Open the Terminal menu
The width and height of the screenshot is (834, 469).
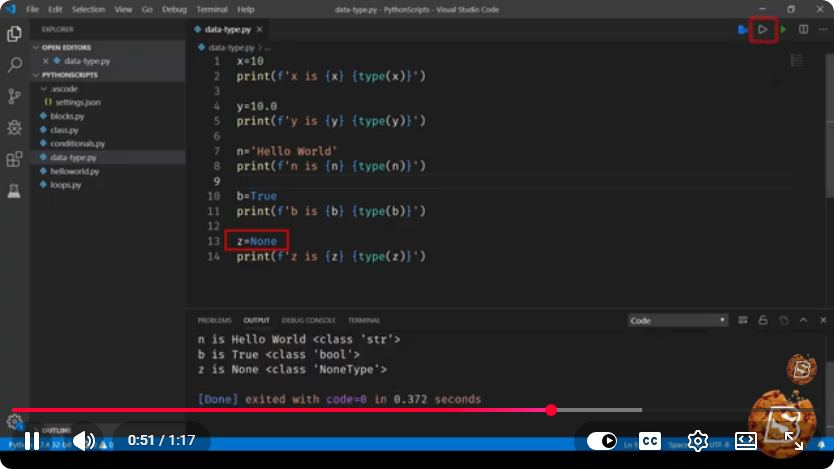(212, 10)
